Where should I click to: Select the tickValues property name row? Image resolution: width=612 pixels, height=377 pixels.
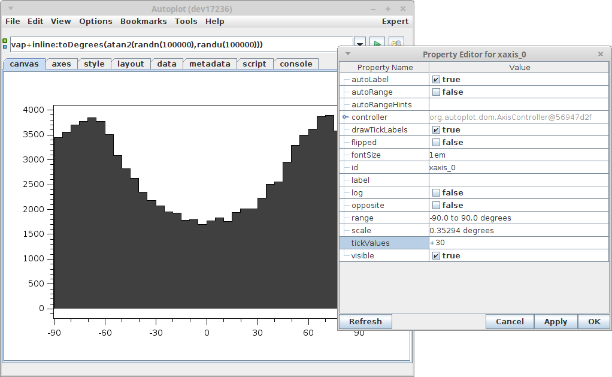click(x=384, y=243)
